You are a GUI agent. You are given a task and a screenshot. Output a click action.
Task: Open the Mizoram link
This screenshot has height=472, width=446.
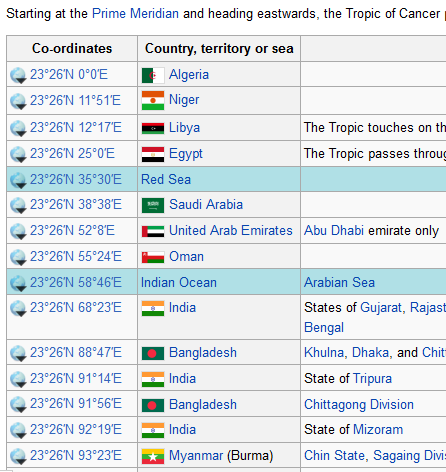(x=378, y=430)
